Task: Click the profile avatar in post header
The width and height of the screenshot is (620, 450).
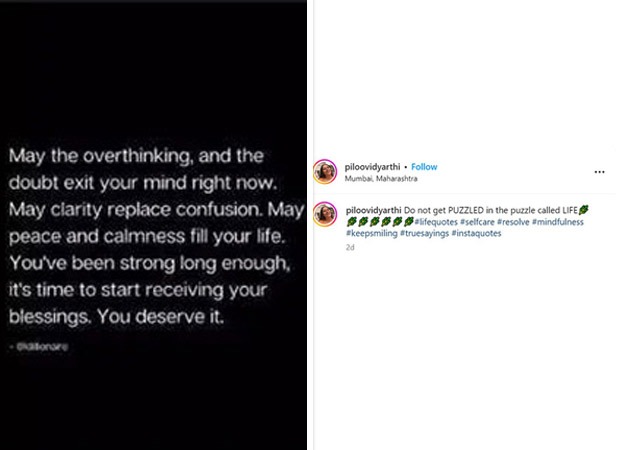Action: pyautogui.click(x=325, y=171)
